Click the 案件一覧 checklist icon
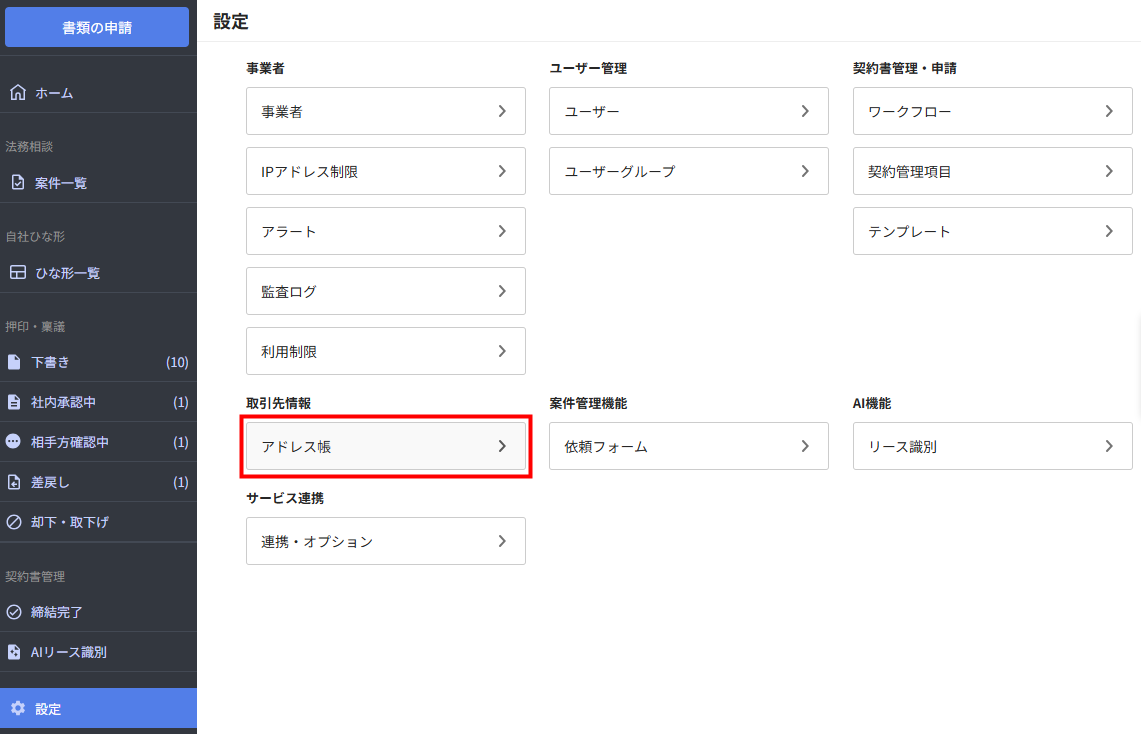Image resolution: width=1141 pixels, height=734 pixels. coord(17,183)
